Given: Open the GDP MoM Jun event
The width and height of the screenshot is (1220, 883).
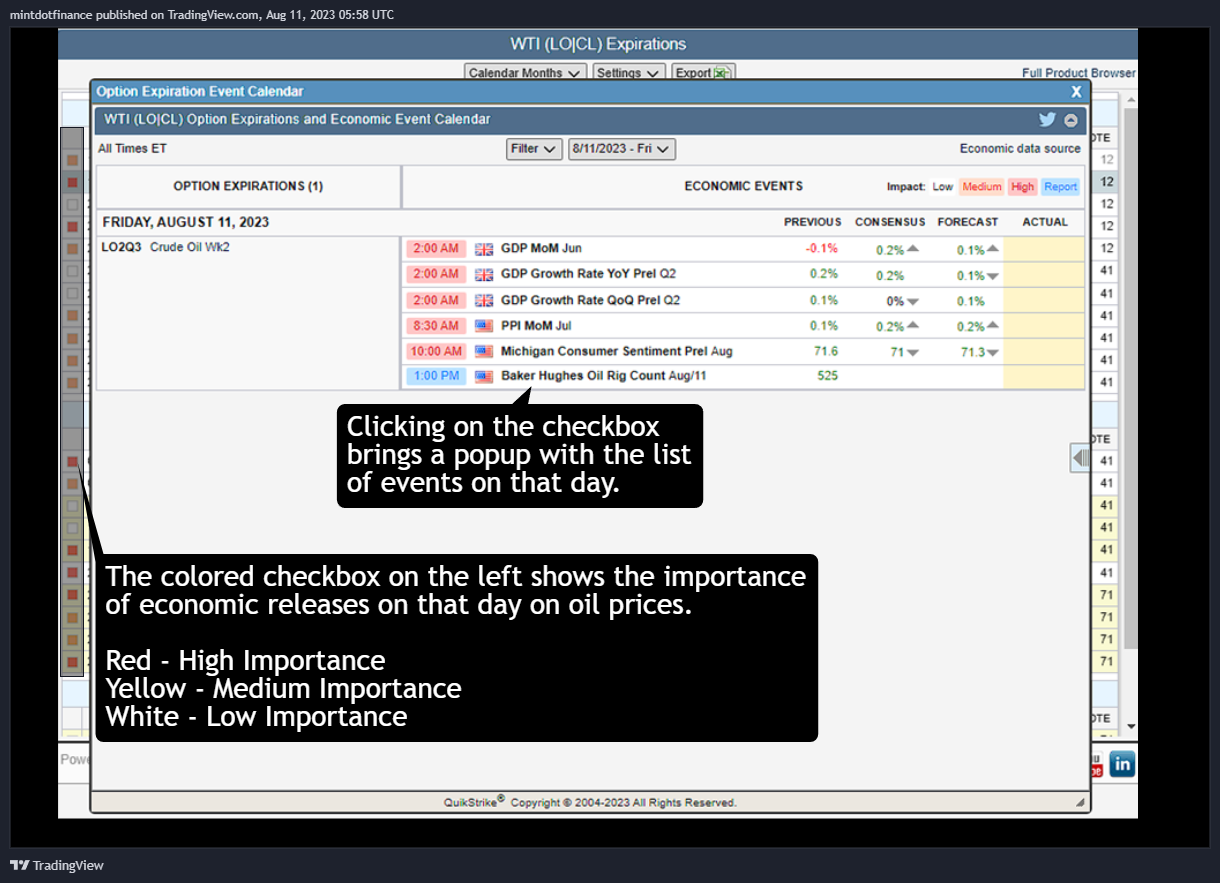Looking at the screenshot, I should point(541,249).
